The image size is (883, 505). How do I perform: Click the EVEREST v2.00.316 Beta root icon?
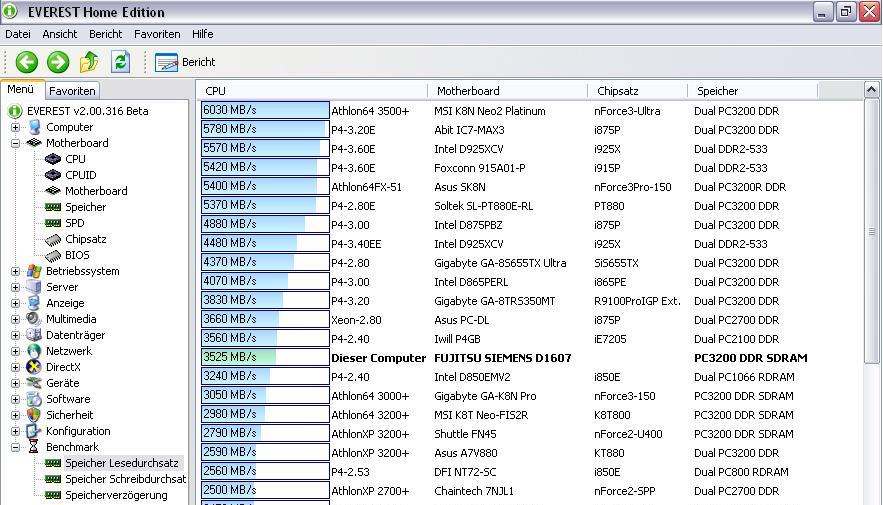point(15,111)
